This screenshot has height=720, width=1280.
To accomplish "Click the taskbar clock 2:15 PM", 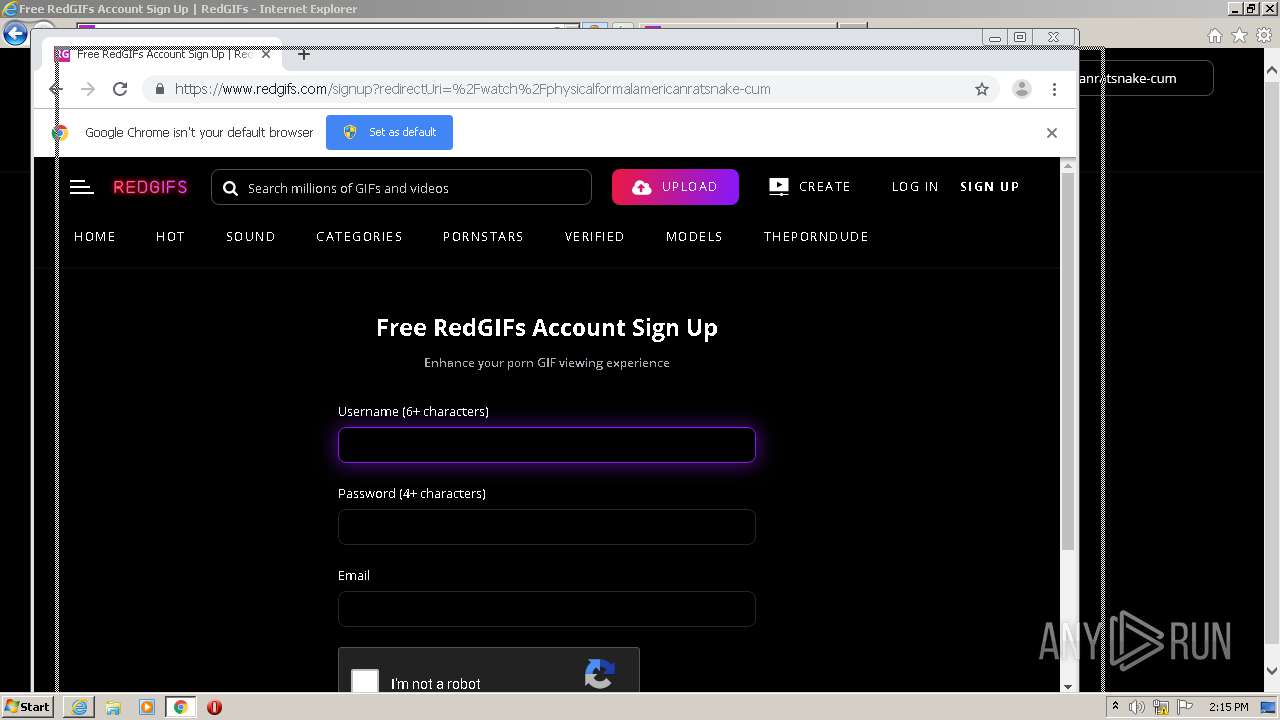I will coord(1228,707).
